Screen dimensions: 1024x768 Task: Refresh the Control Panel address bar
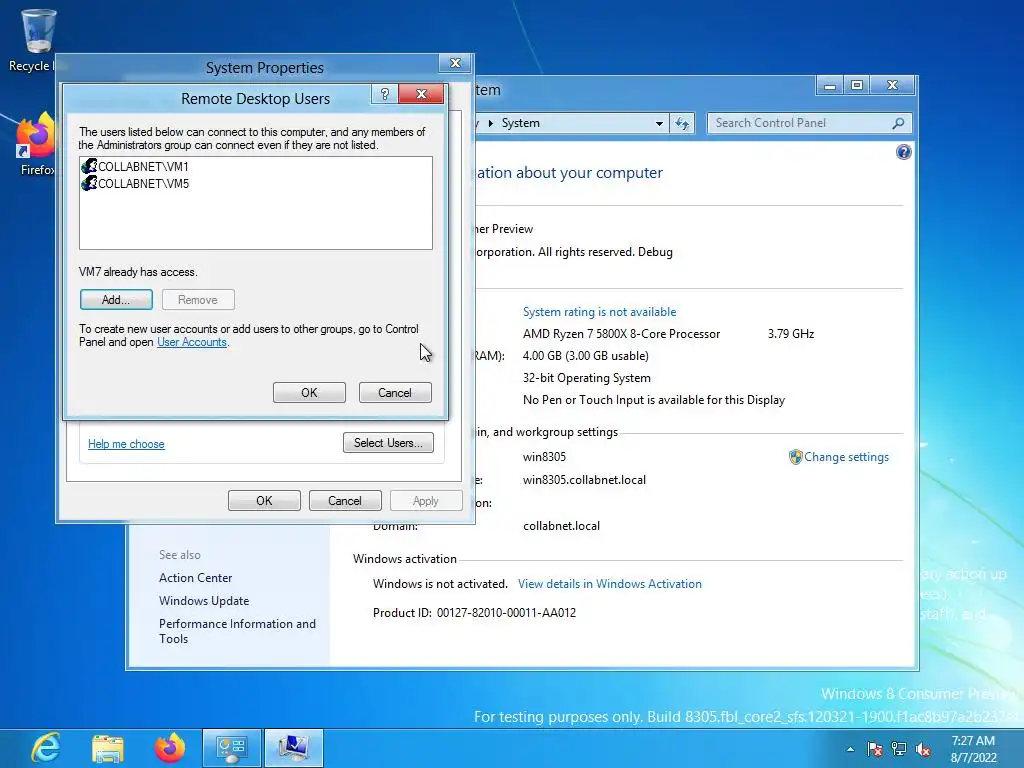pos(682,123)
